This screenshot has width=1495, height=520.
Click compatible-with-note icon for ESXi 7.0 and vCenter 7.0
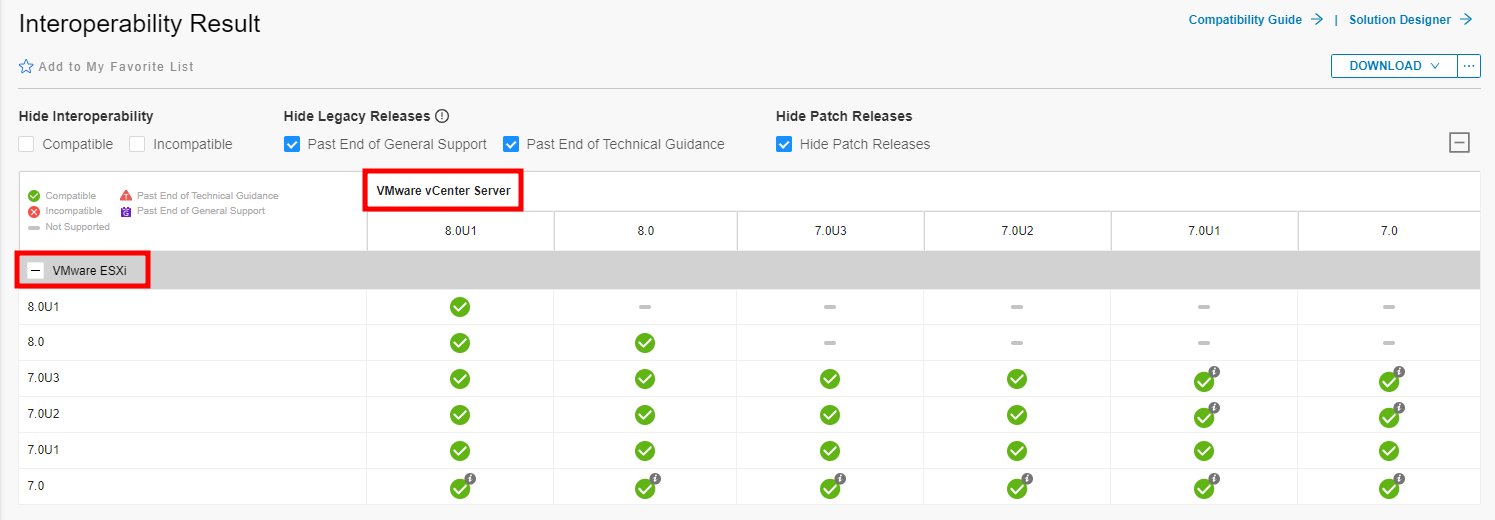[1390, 488]
